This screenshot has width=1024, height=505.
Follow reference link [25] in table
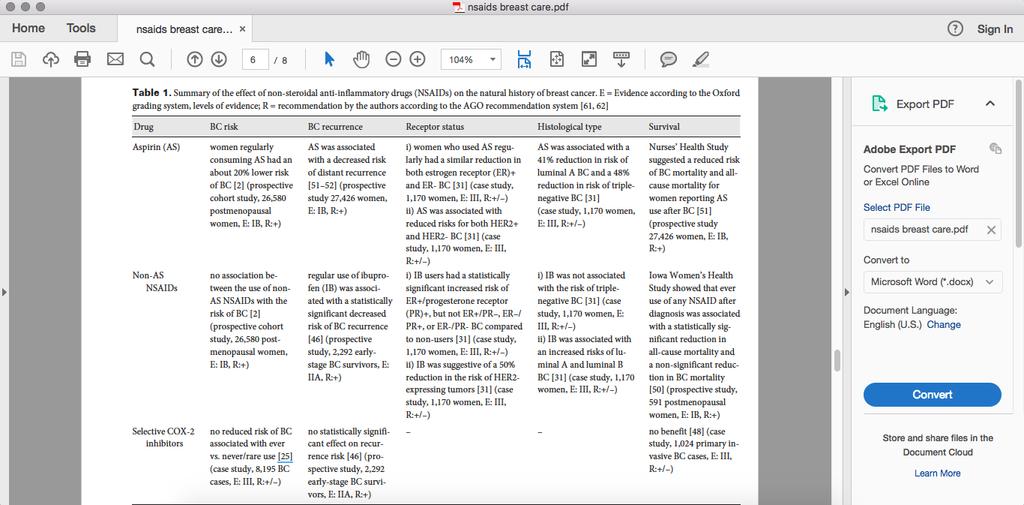285,455
